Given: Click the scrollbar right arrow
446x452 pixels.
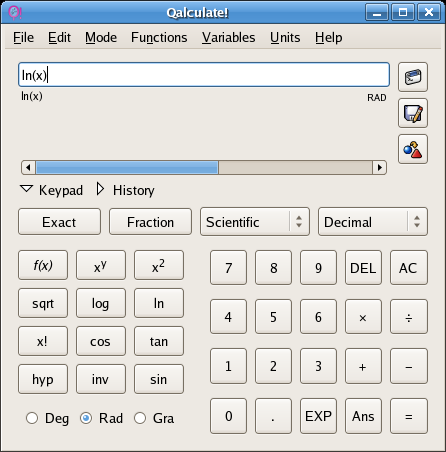Looking at the screenshot, I should pyautogui.click(x=379, y=167).
